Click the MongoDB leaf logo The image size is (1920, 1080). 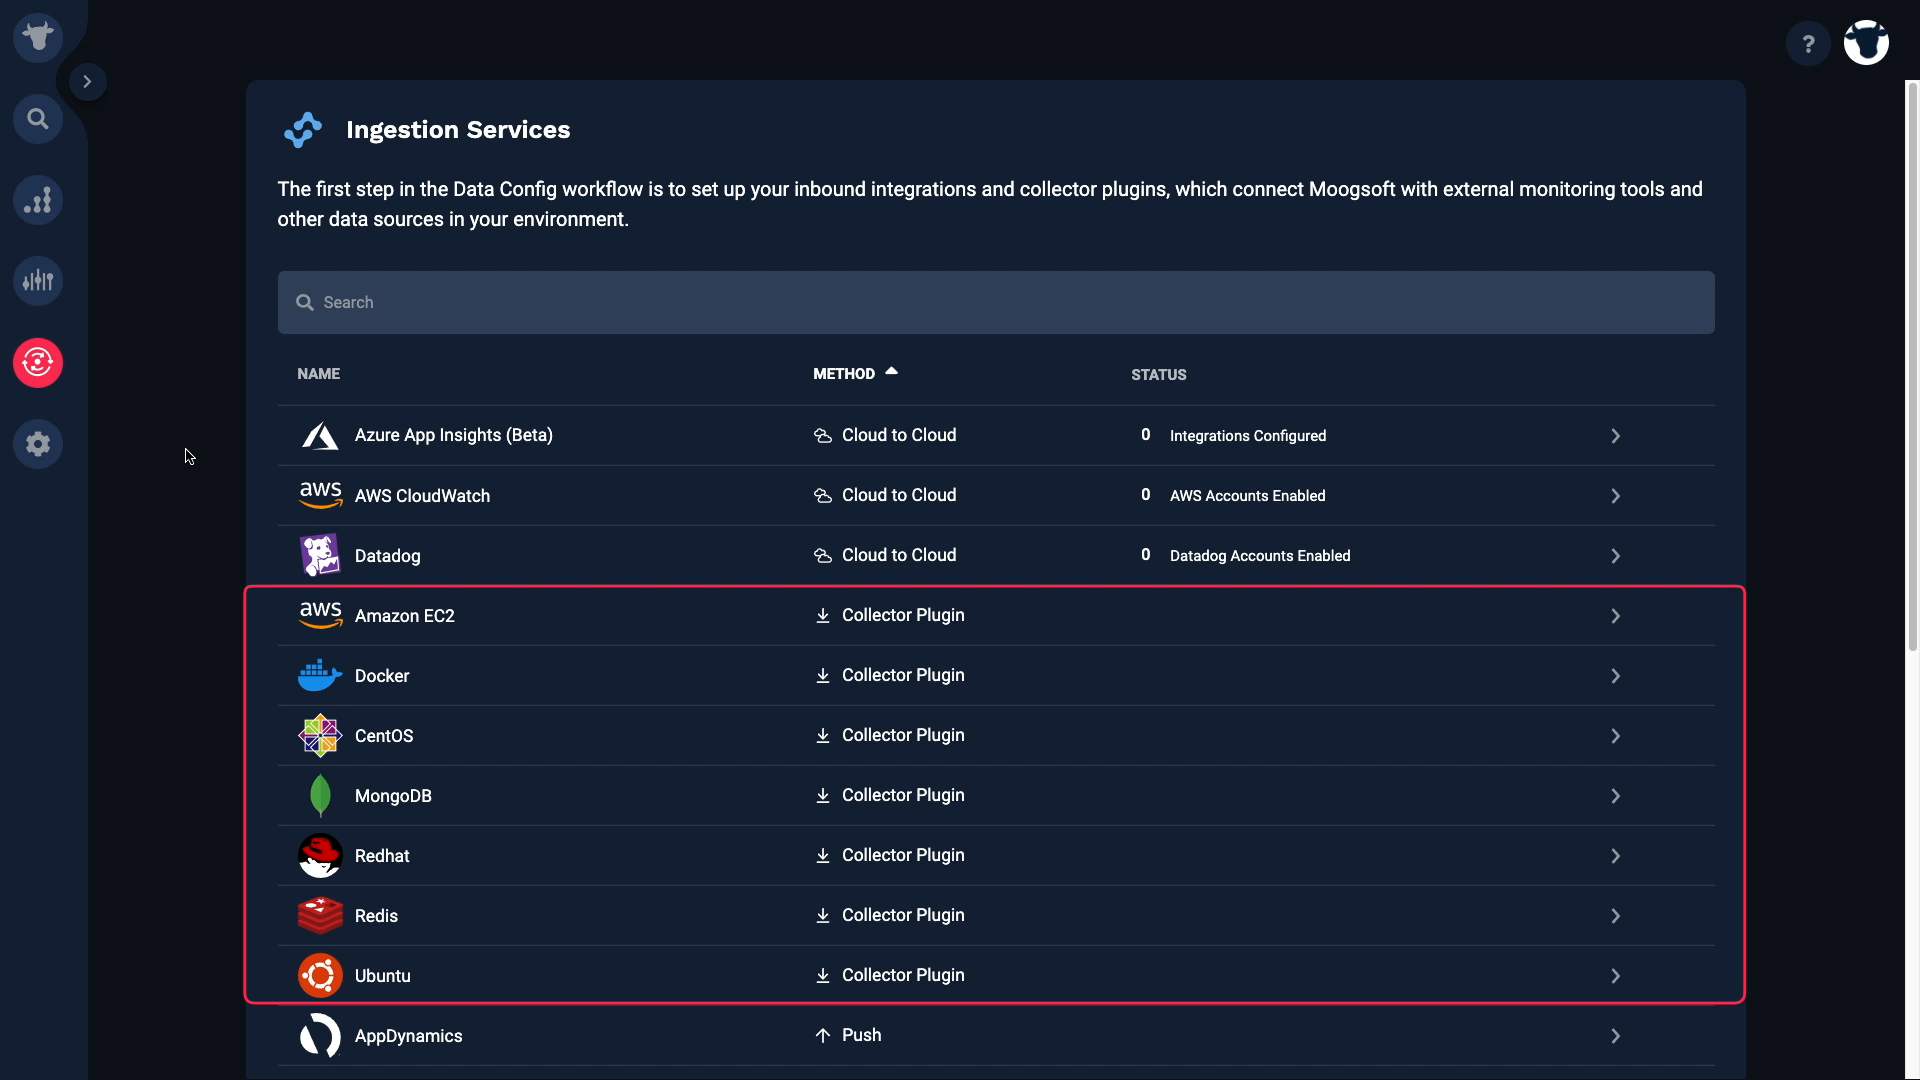(x=320, y=796)
